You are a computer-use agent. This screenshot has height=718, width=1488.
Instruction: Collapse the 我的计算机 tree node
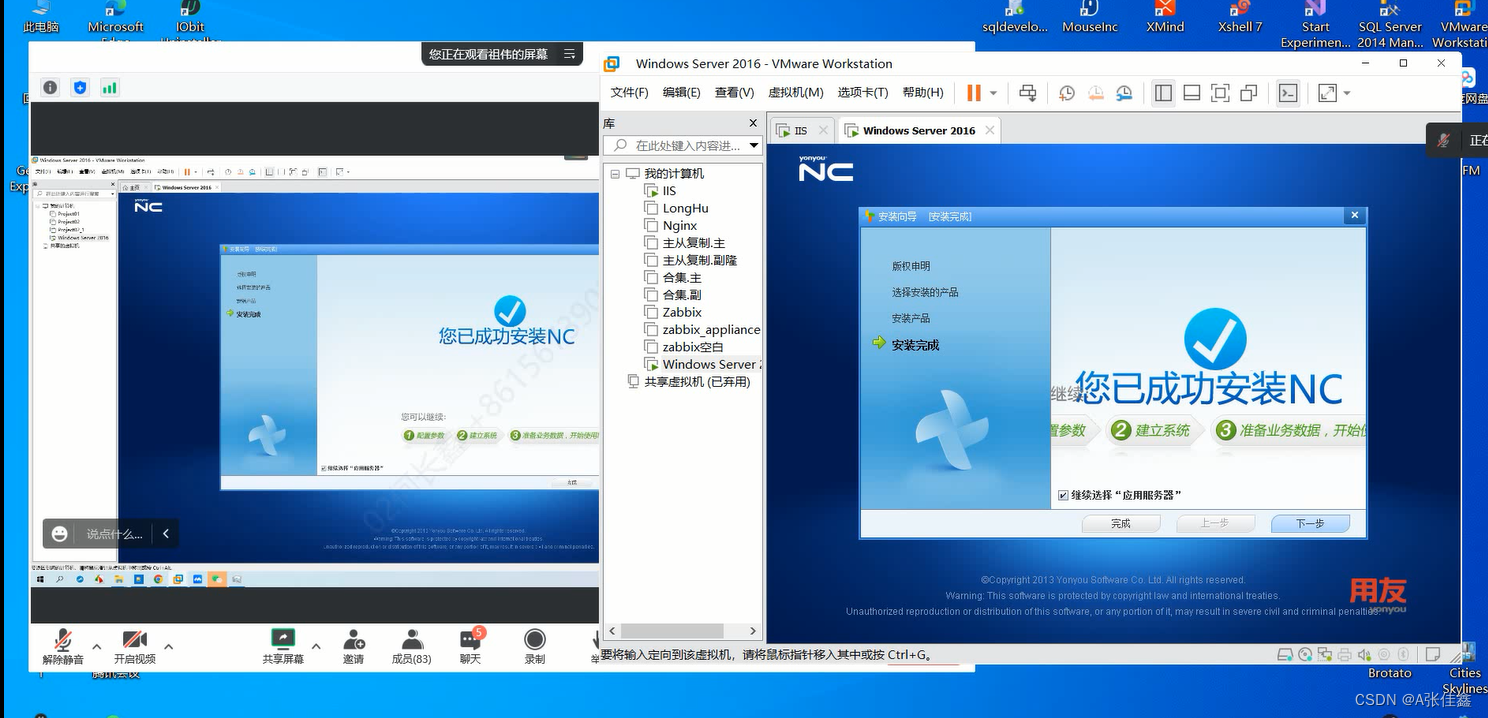pos(616,173)
